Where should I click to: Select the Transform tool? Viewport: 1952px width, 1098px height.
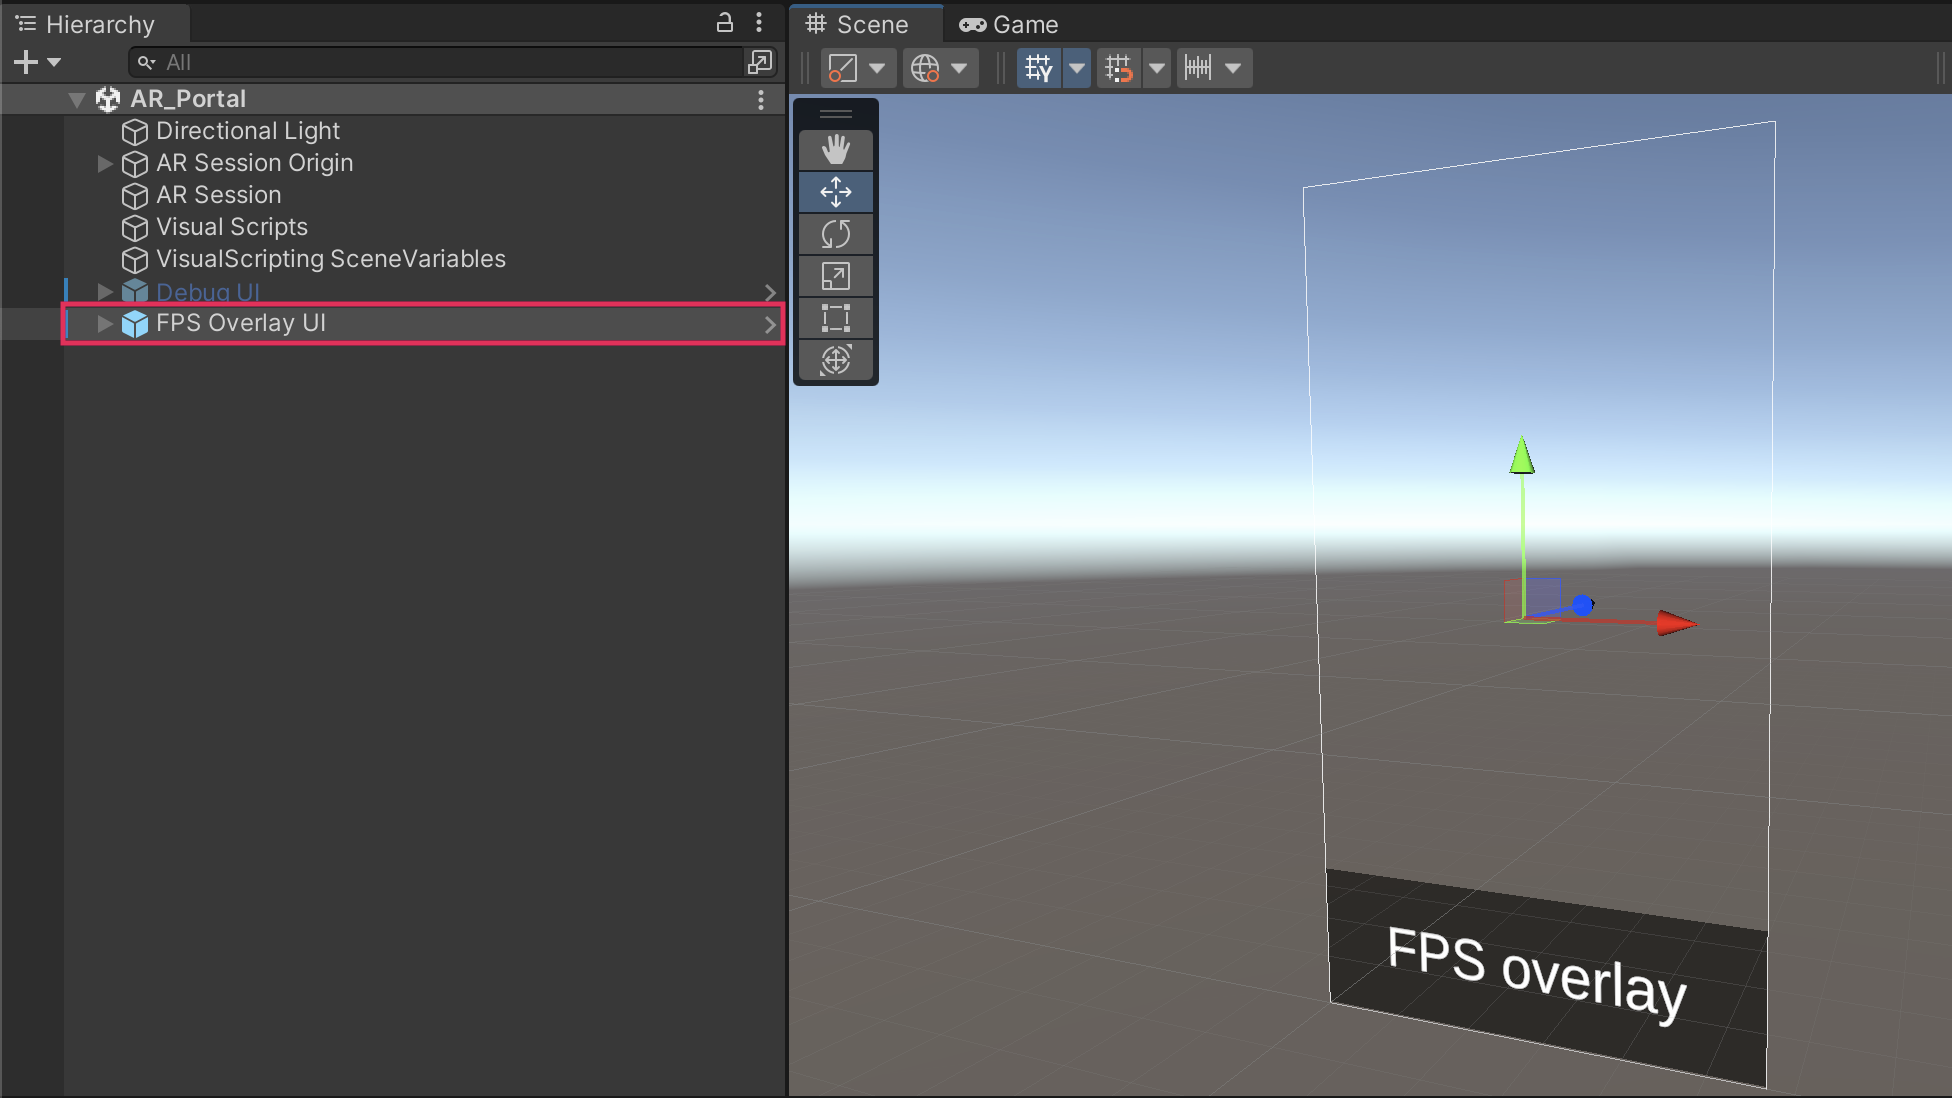835,360
